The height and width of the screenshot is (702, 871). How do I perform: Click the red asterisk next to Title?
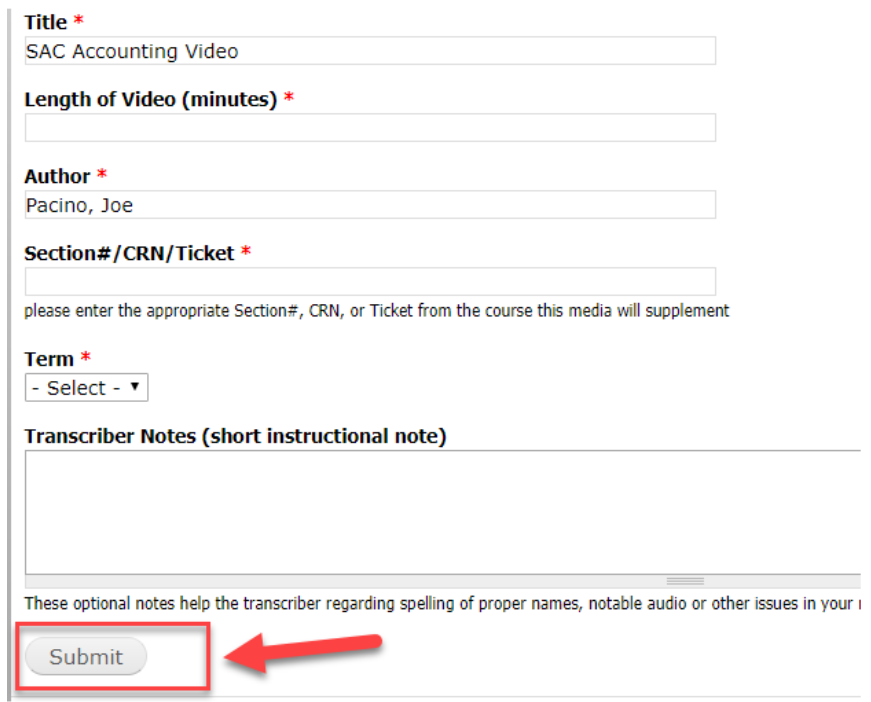[79, 22]
